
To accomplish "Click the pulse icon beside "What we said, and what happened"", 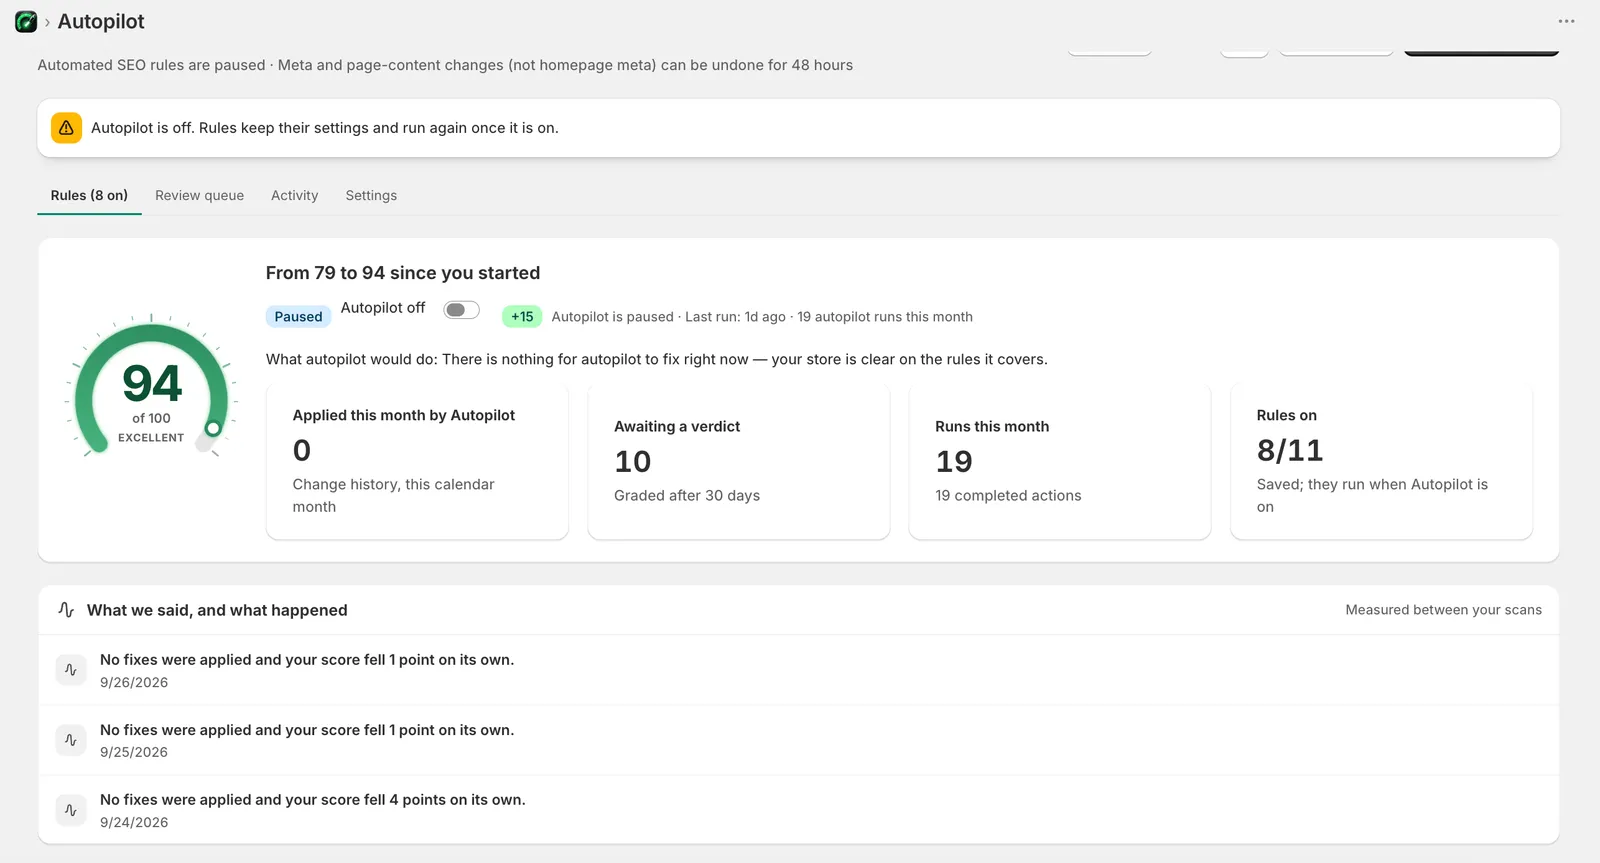I will point(66,610).
